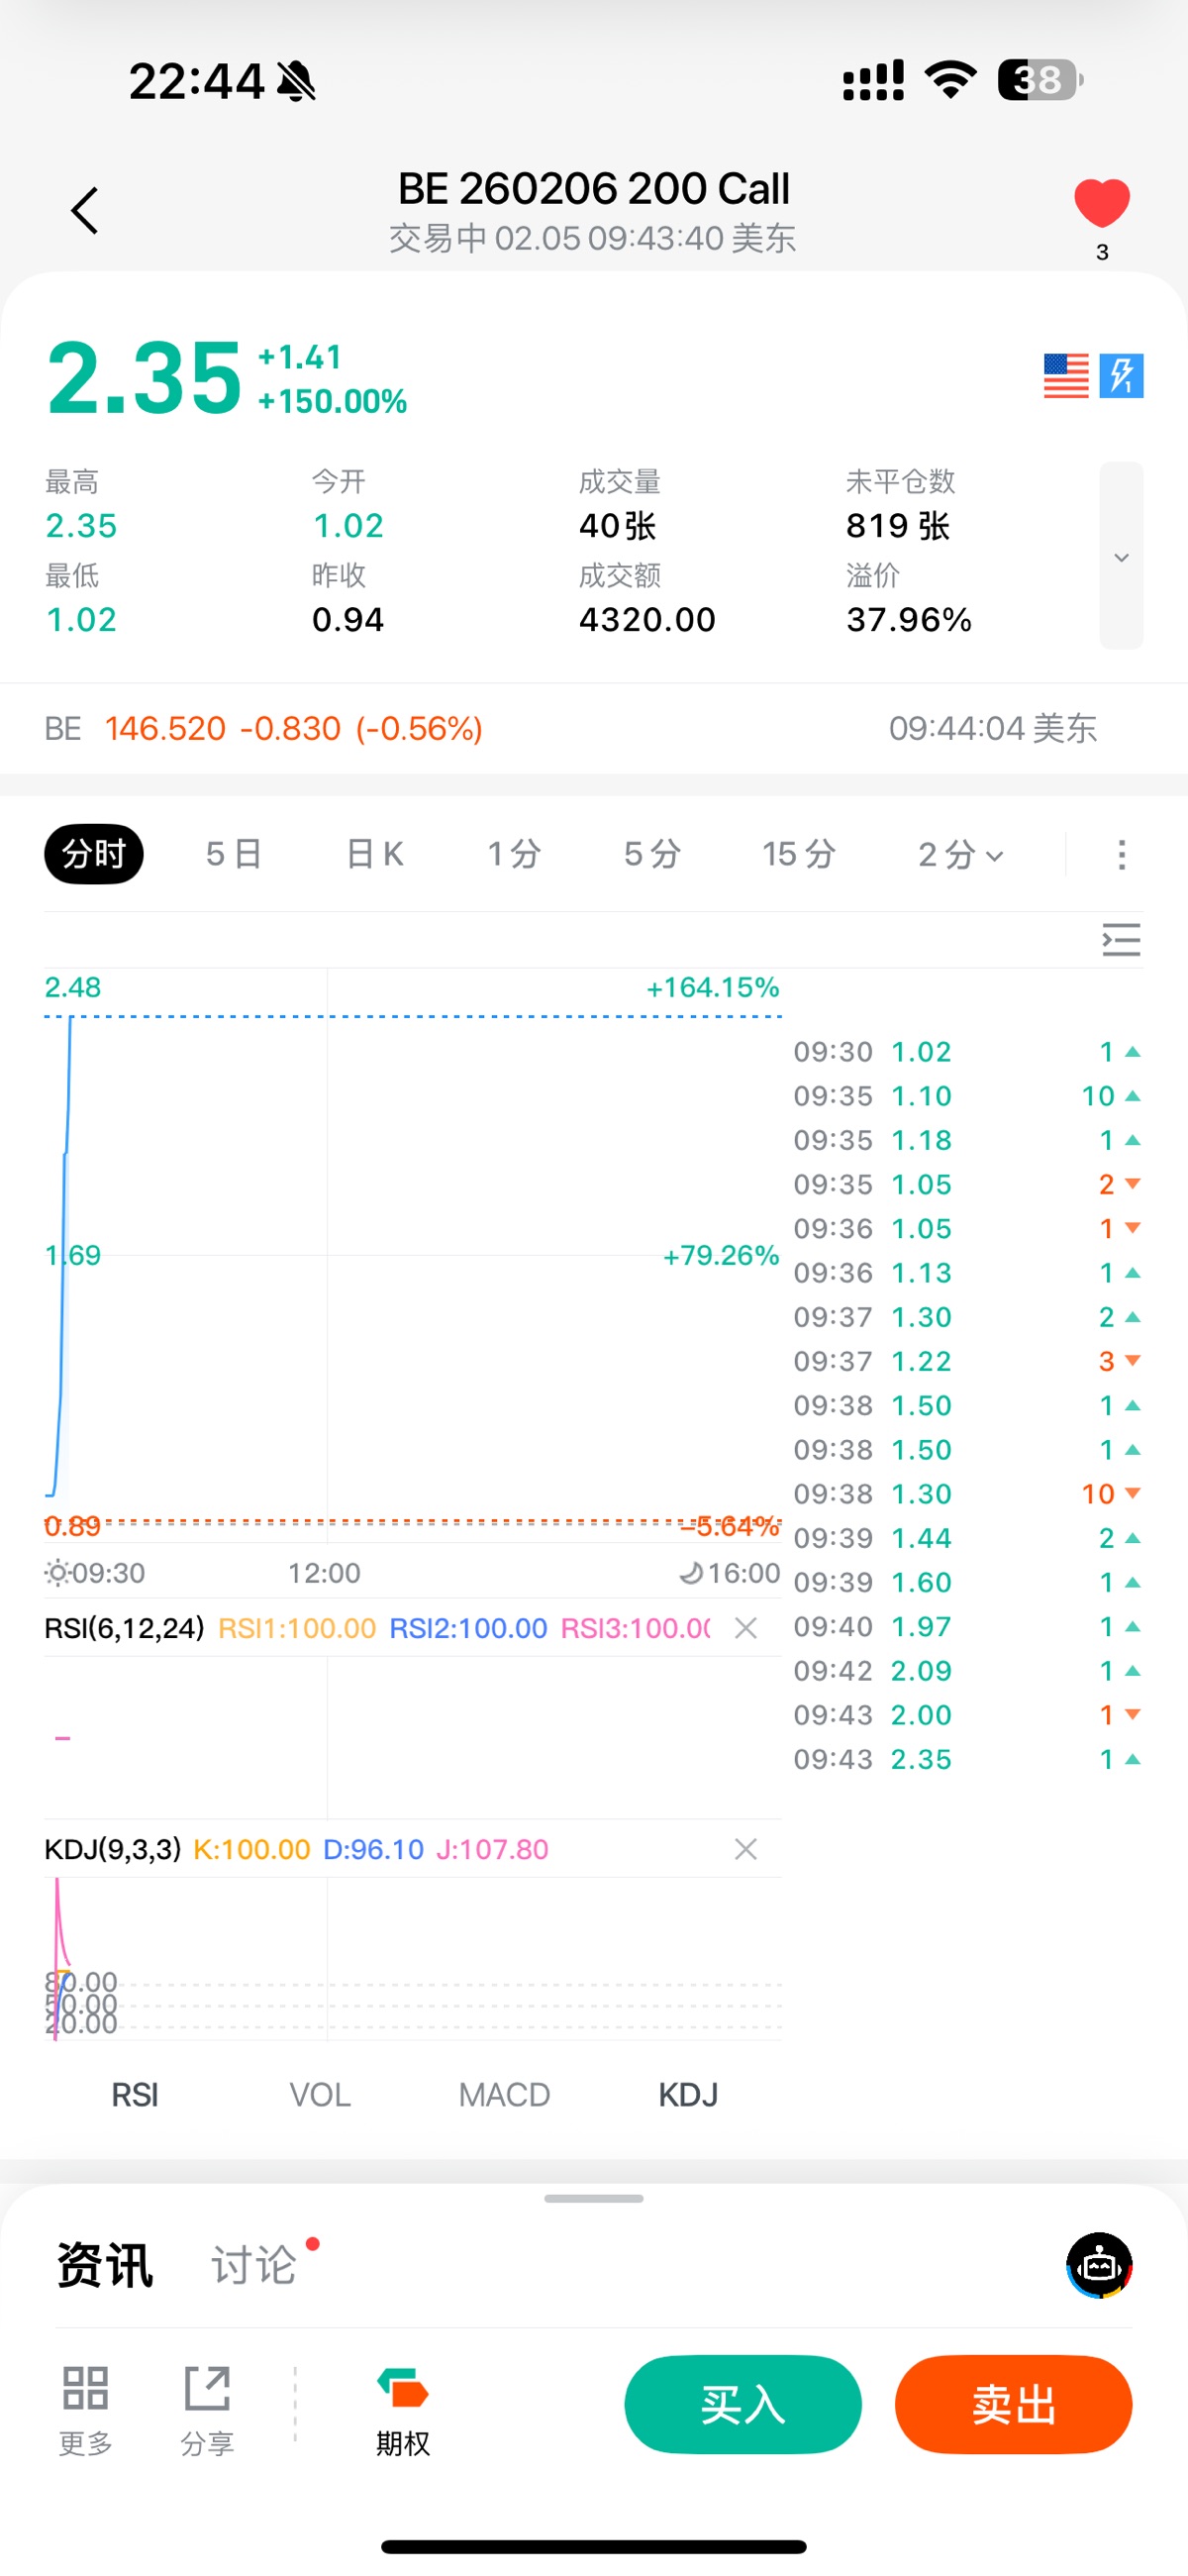Screen dimensions: 1188x2576
Task: Tap the 分享 share icon
Action: [207, 2408]
